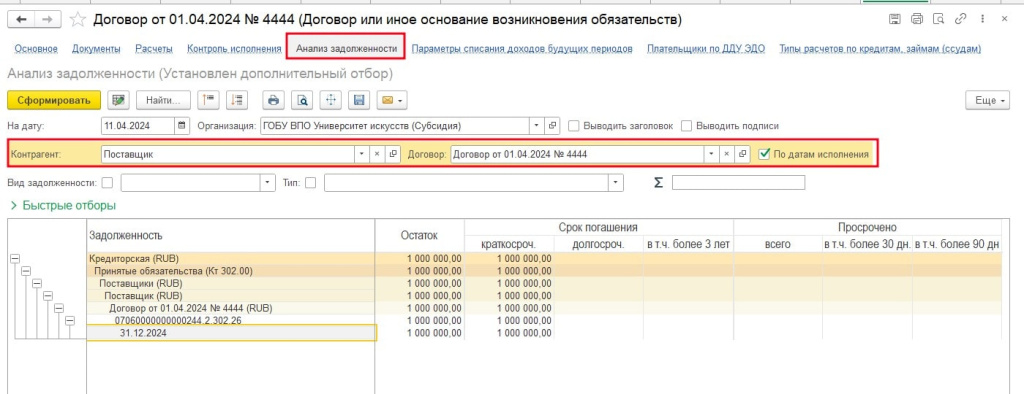Click the title bar save icon

[895, 19]
